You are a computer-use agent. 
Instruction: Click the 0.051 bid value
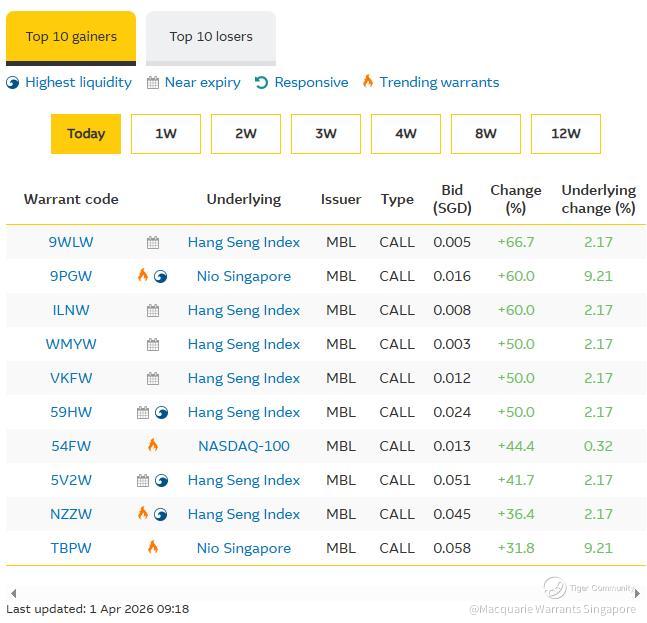click(x=452, y=480)
